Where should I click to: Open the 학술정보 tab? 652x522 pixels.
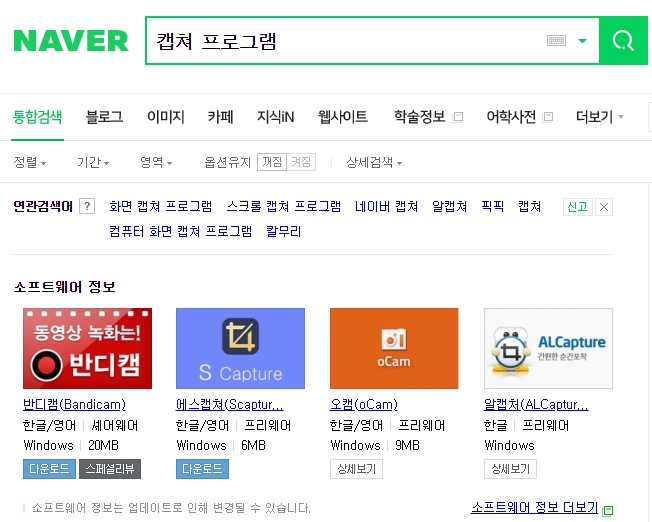tap(420, 117)
